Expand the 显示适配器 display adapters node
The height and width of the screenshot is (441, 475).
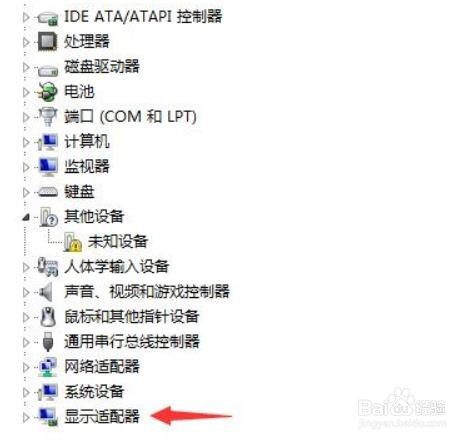tap(26, 417)
